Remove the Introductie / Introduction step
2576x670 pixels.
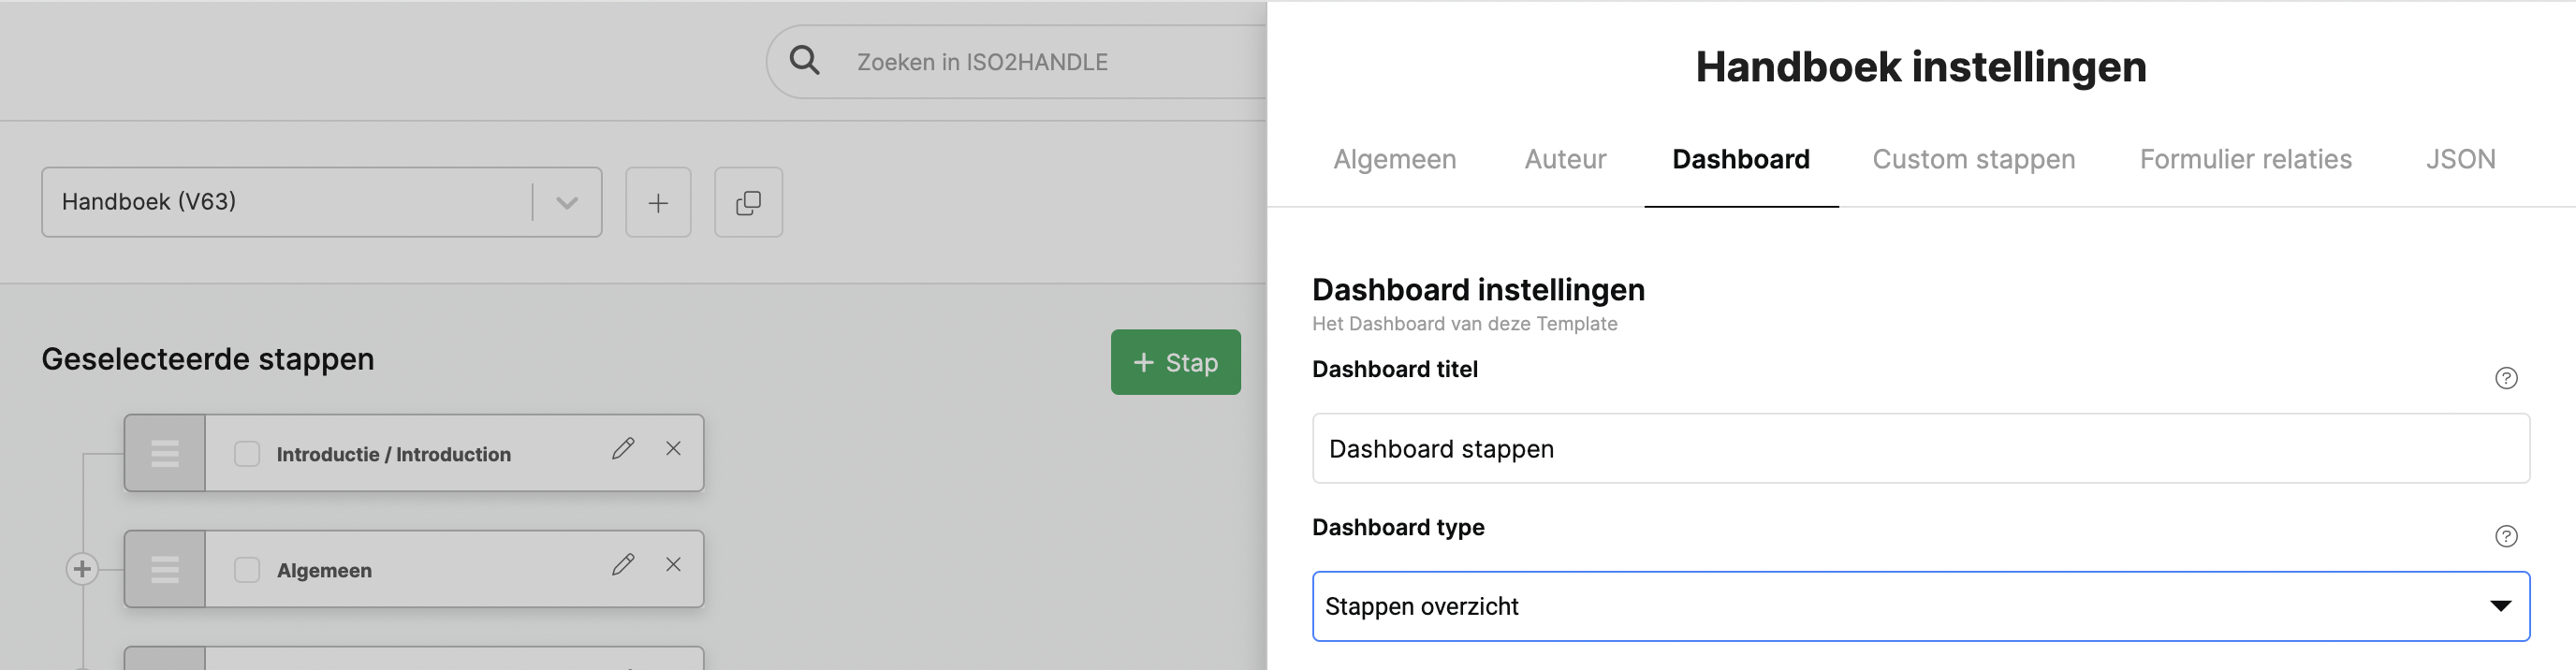(x=674, y=448)
